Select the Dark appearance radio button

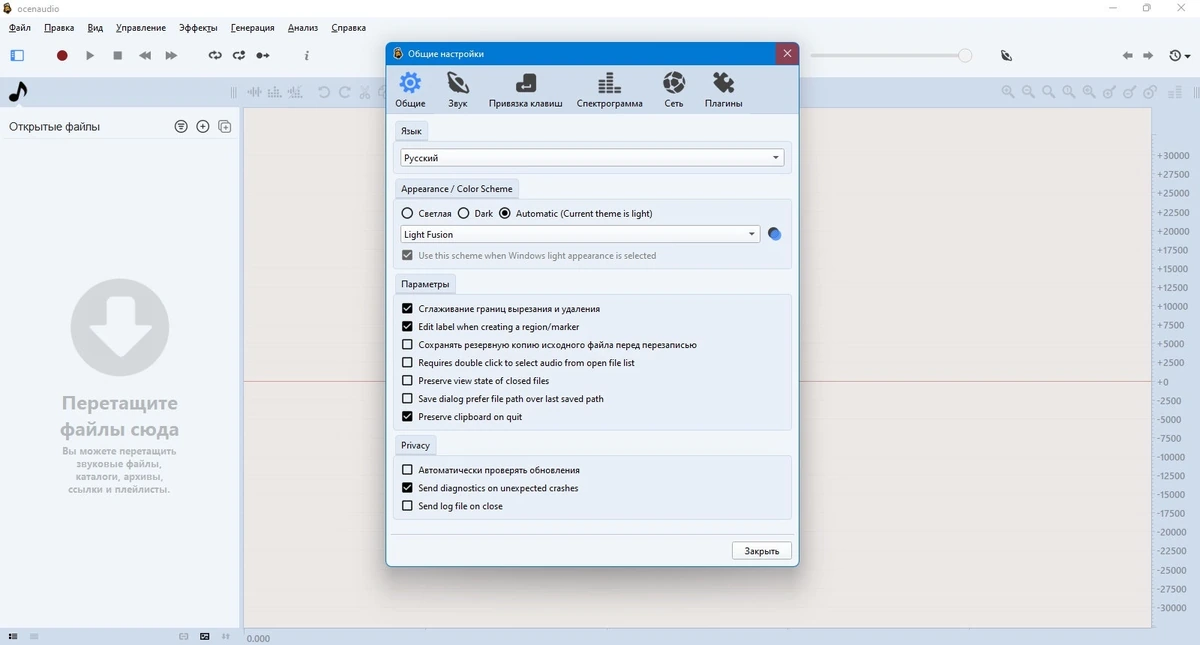(464, 213)
